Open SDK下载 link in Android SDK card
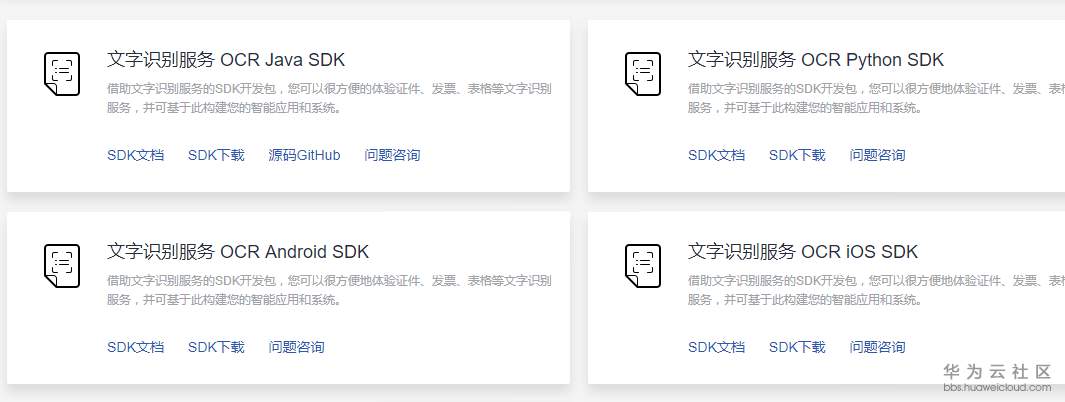This screenshot has height=402, width=1065. pyautogui.click(x=216, y=348)
